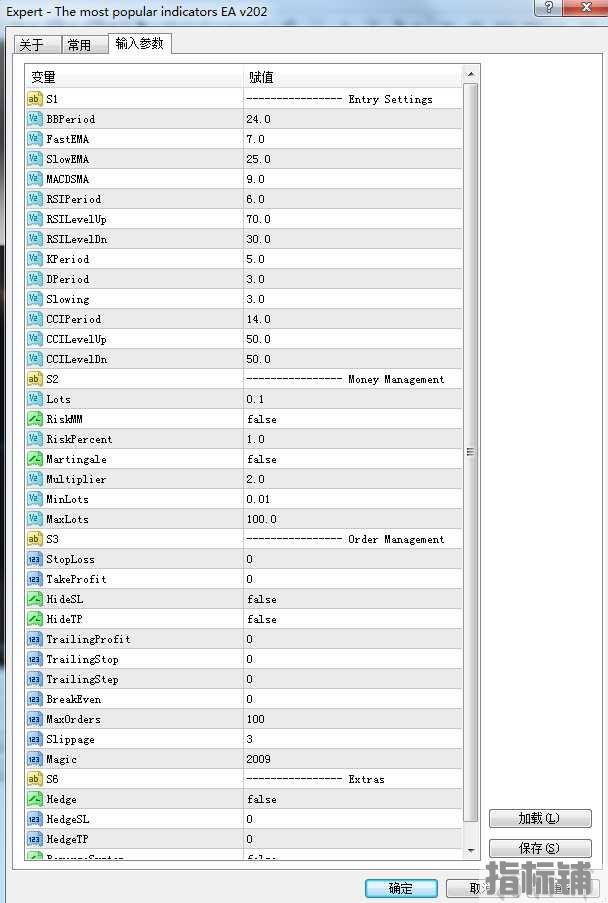Click the Lots value field 0.1
Viewport: 608px width, 903px height.
(x=258, y=399)
